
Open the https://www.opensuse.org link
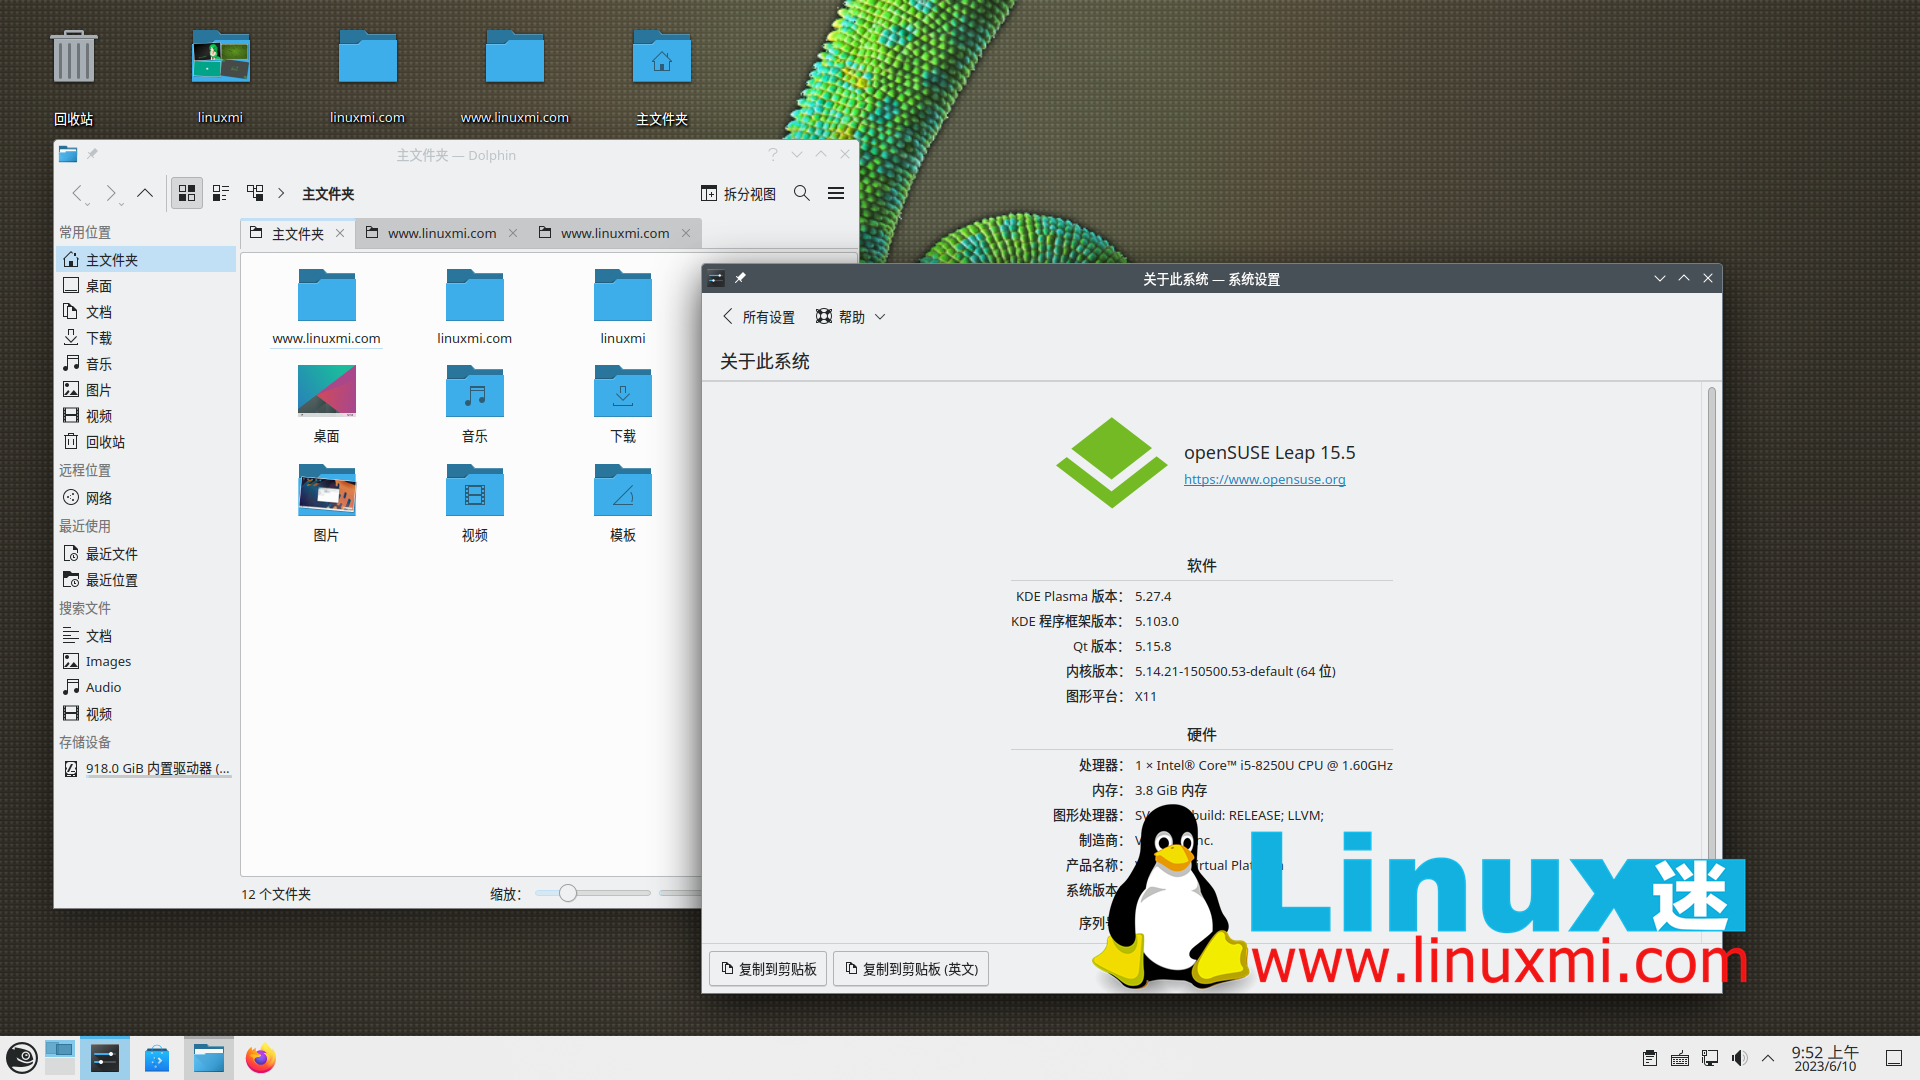1264,479
